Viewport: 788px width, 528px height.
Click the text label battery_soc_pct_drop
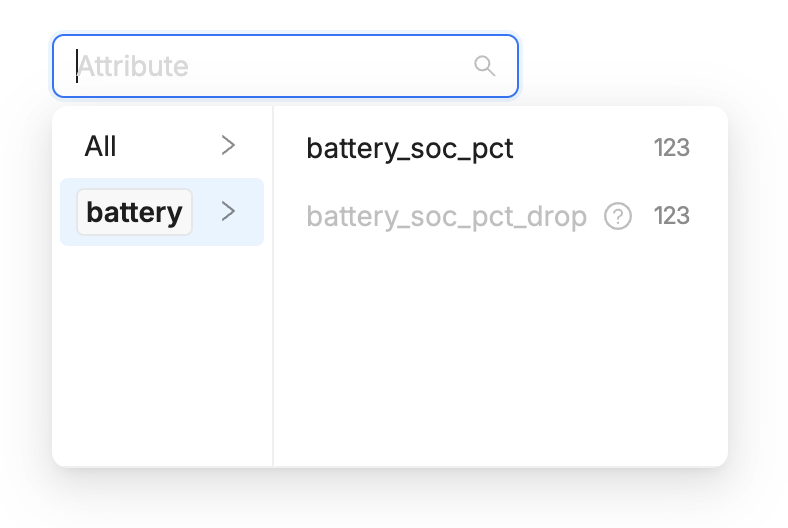tap(446, 216)
